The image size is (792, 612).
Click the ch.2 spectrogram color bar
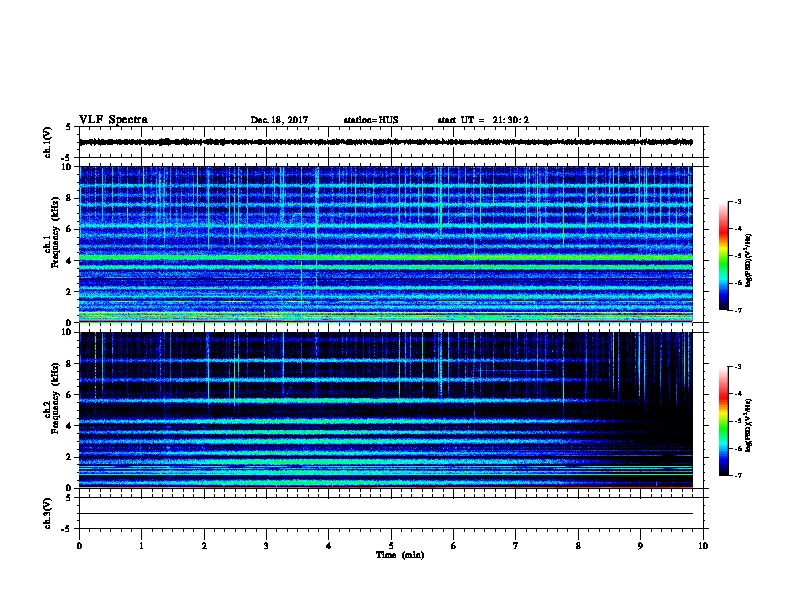coord(723,421)
